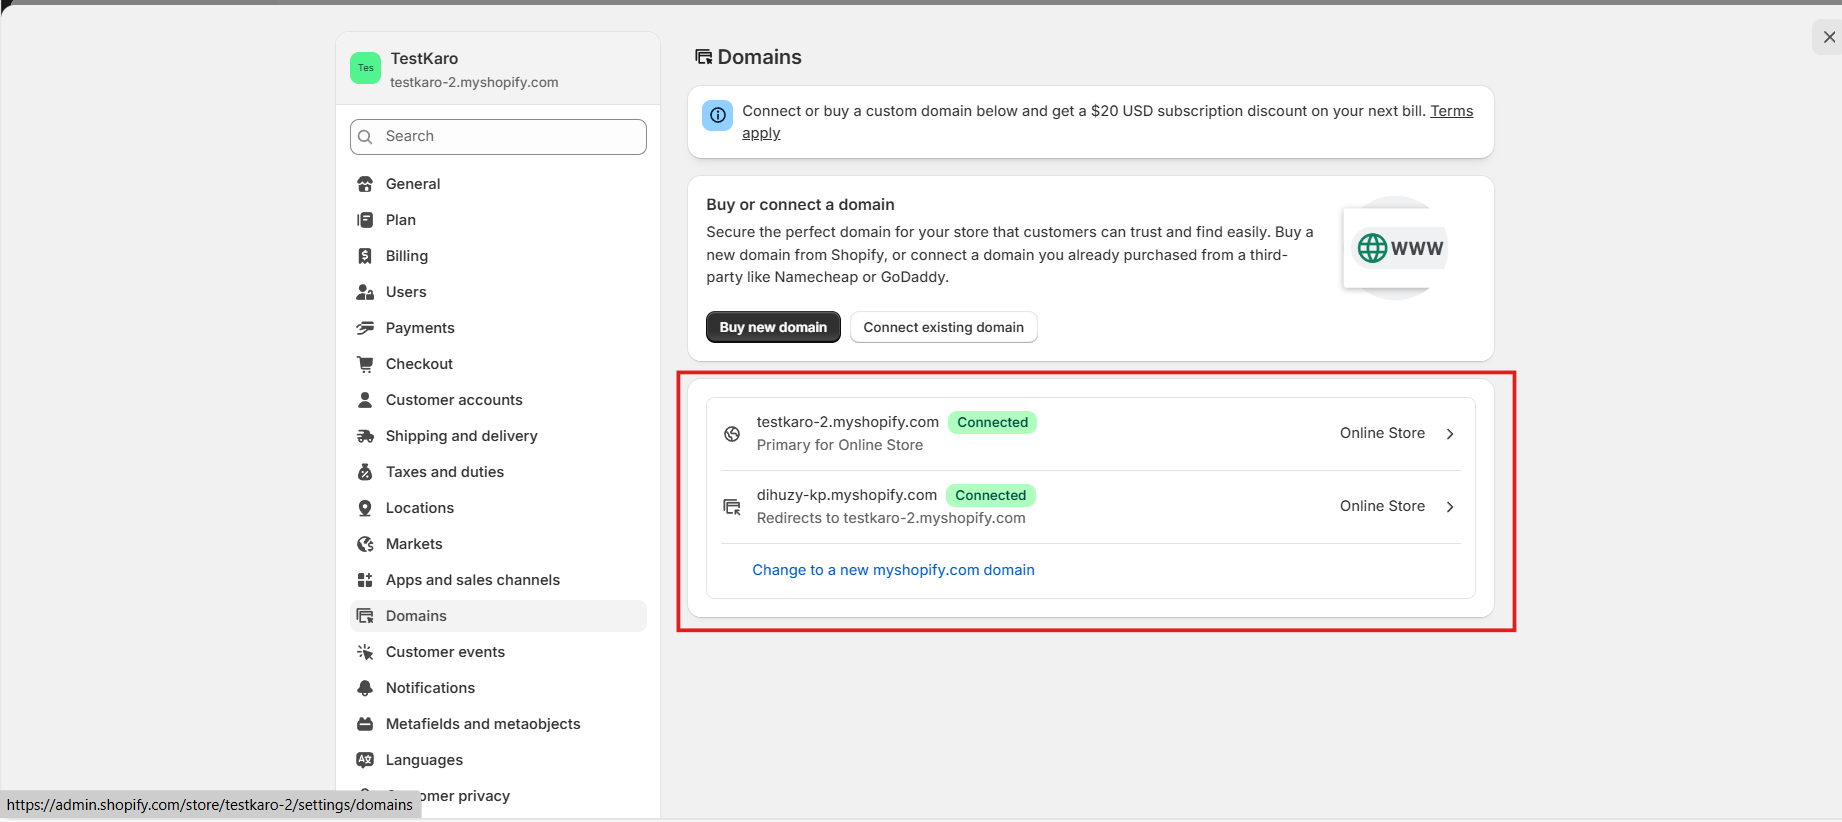This screenshot has width=1842, height=822.
Task: Focus the settings Search field
Action: point(498,137)
